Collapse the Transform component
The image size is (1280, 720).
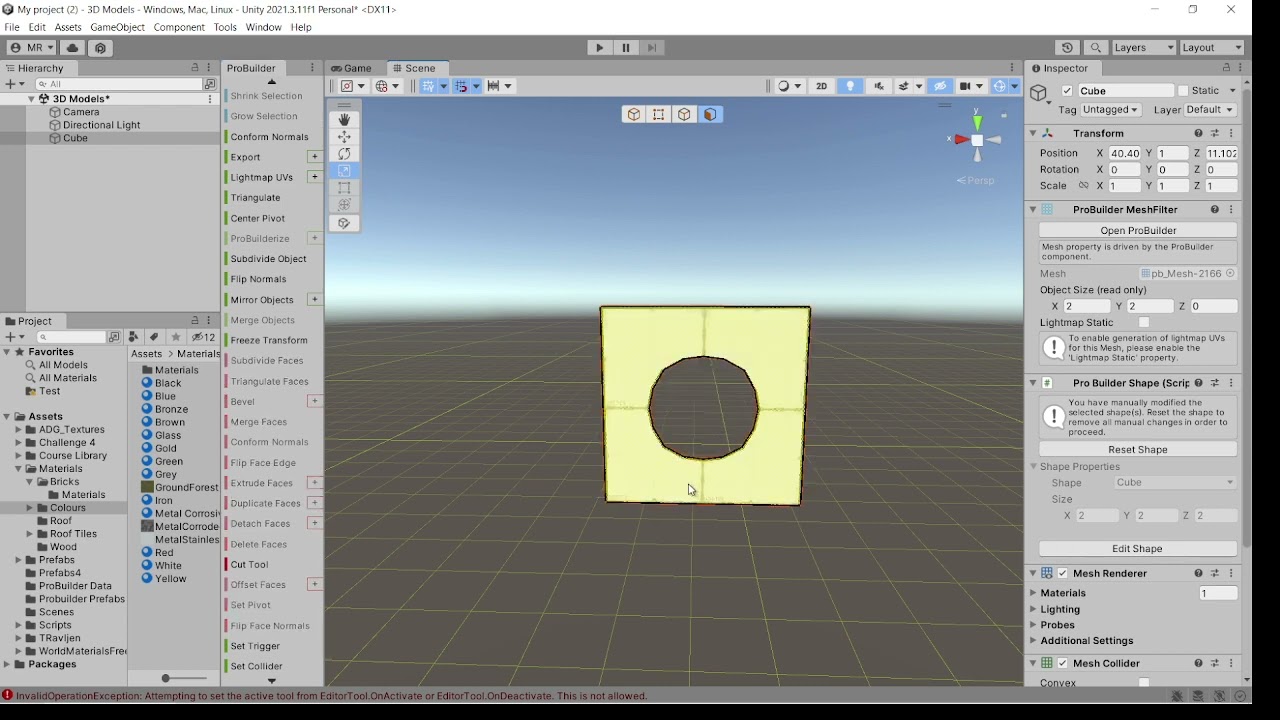[x=1033, y=133]
